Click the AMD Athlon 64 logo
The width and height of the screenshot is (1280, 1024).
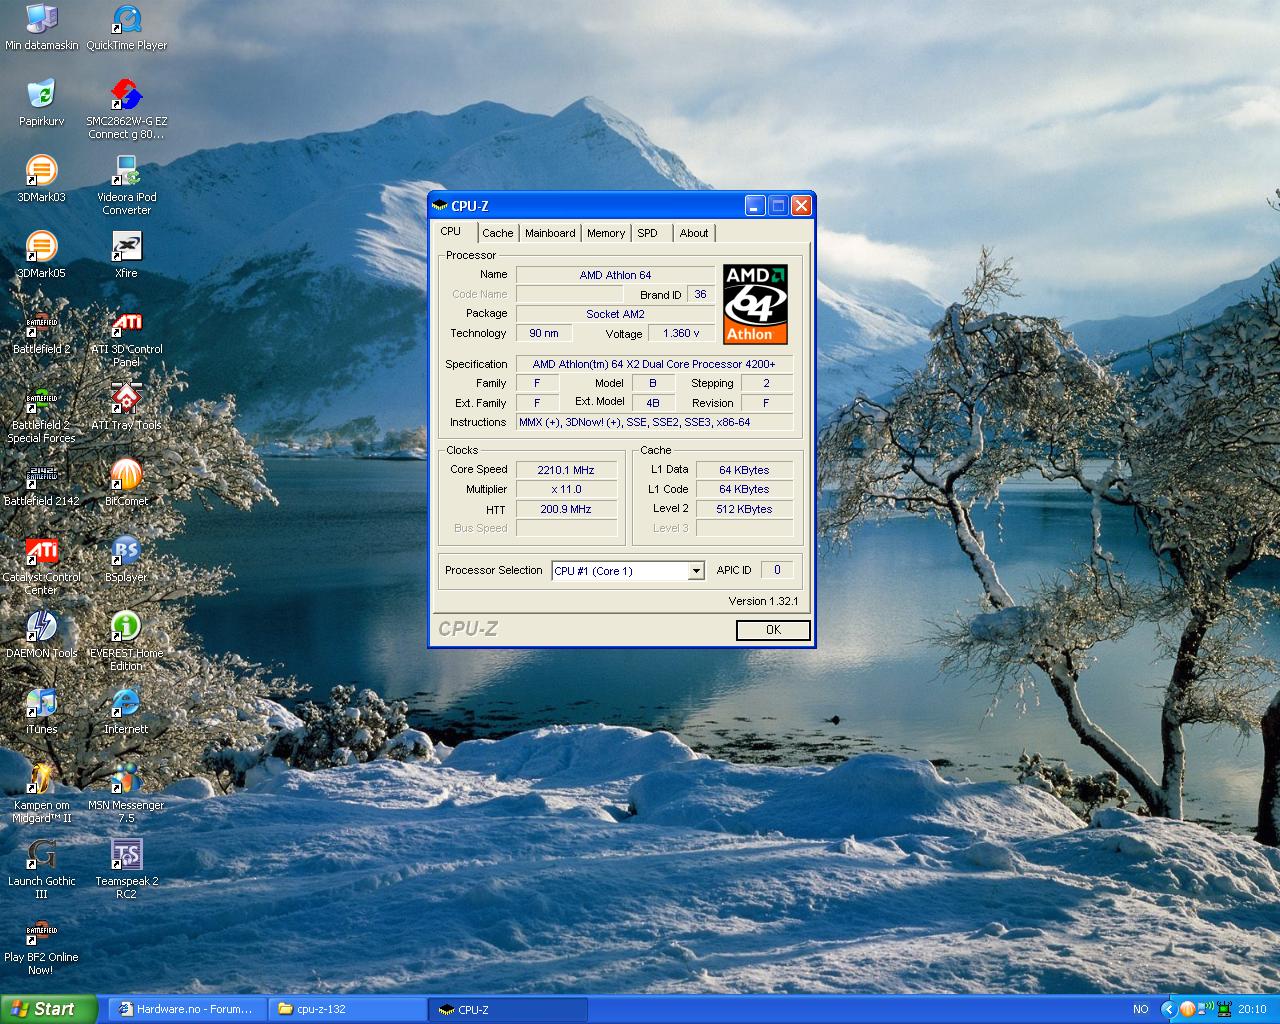point(755,304)
